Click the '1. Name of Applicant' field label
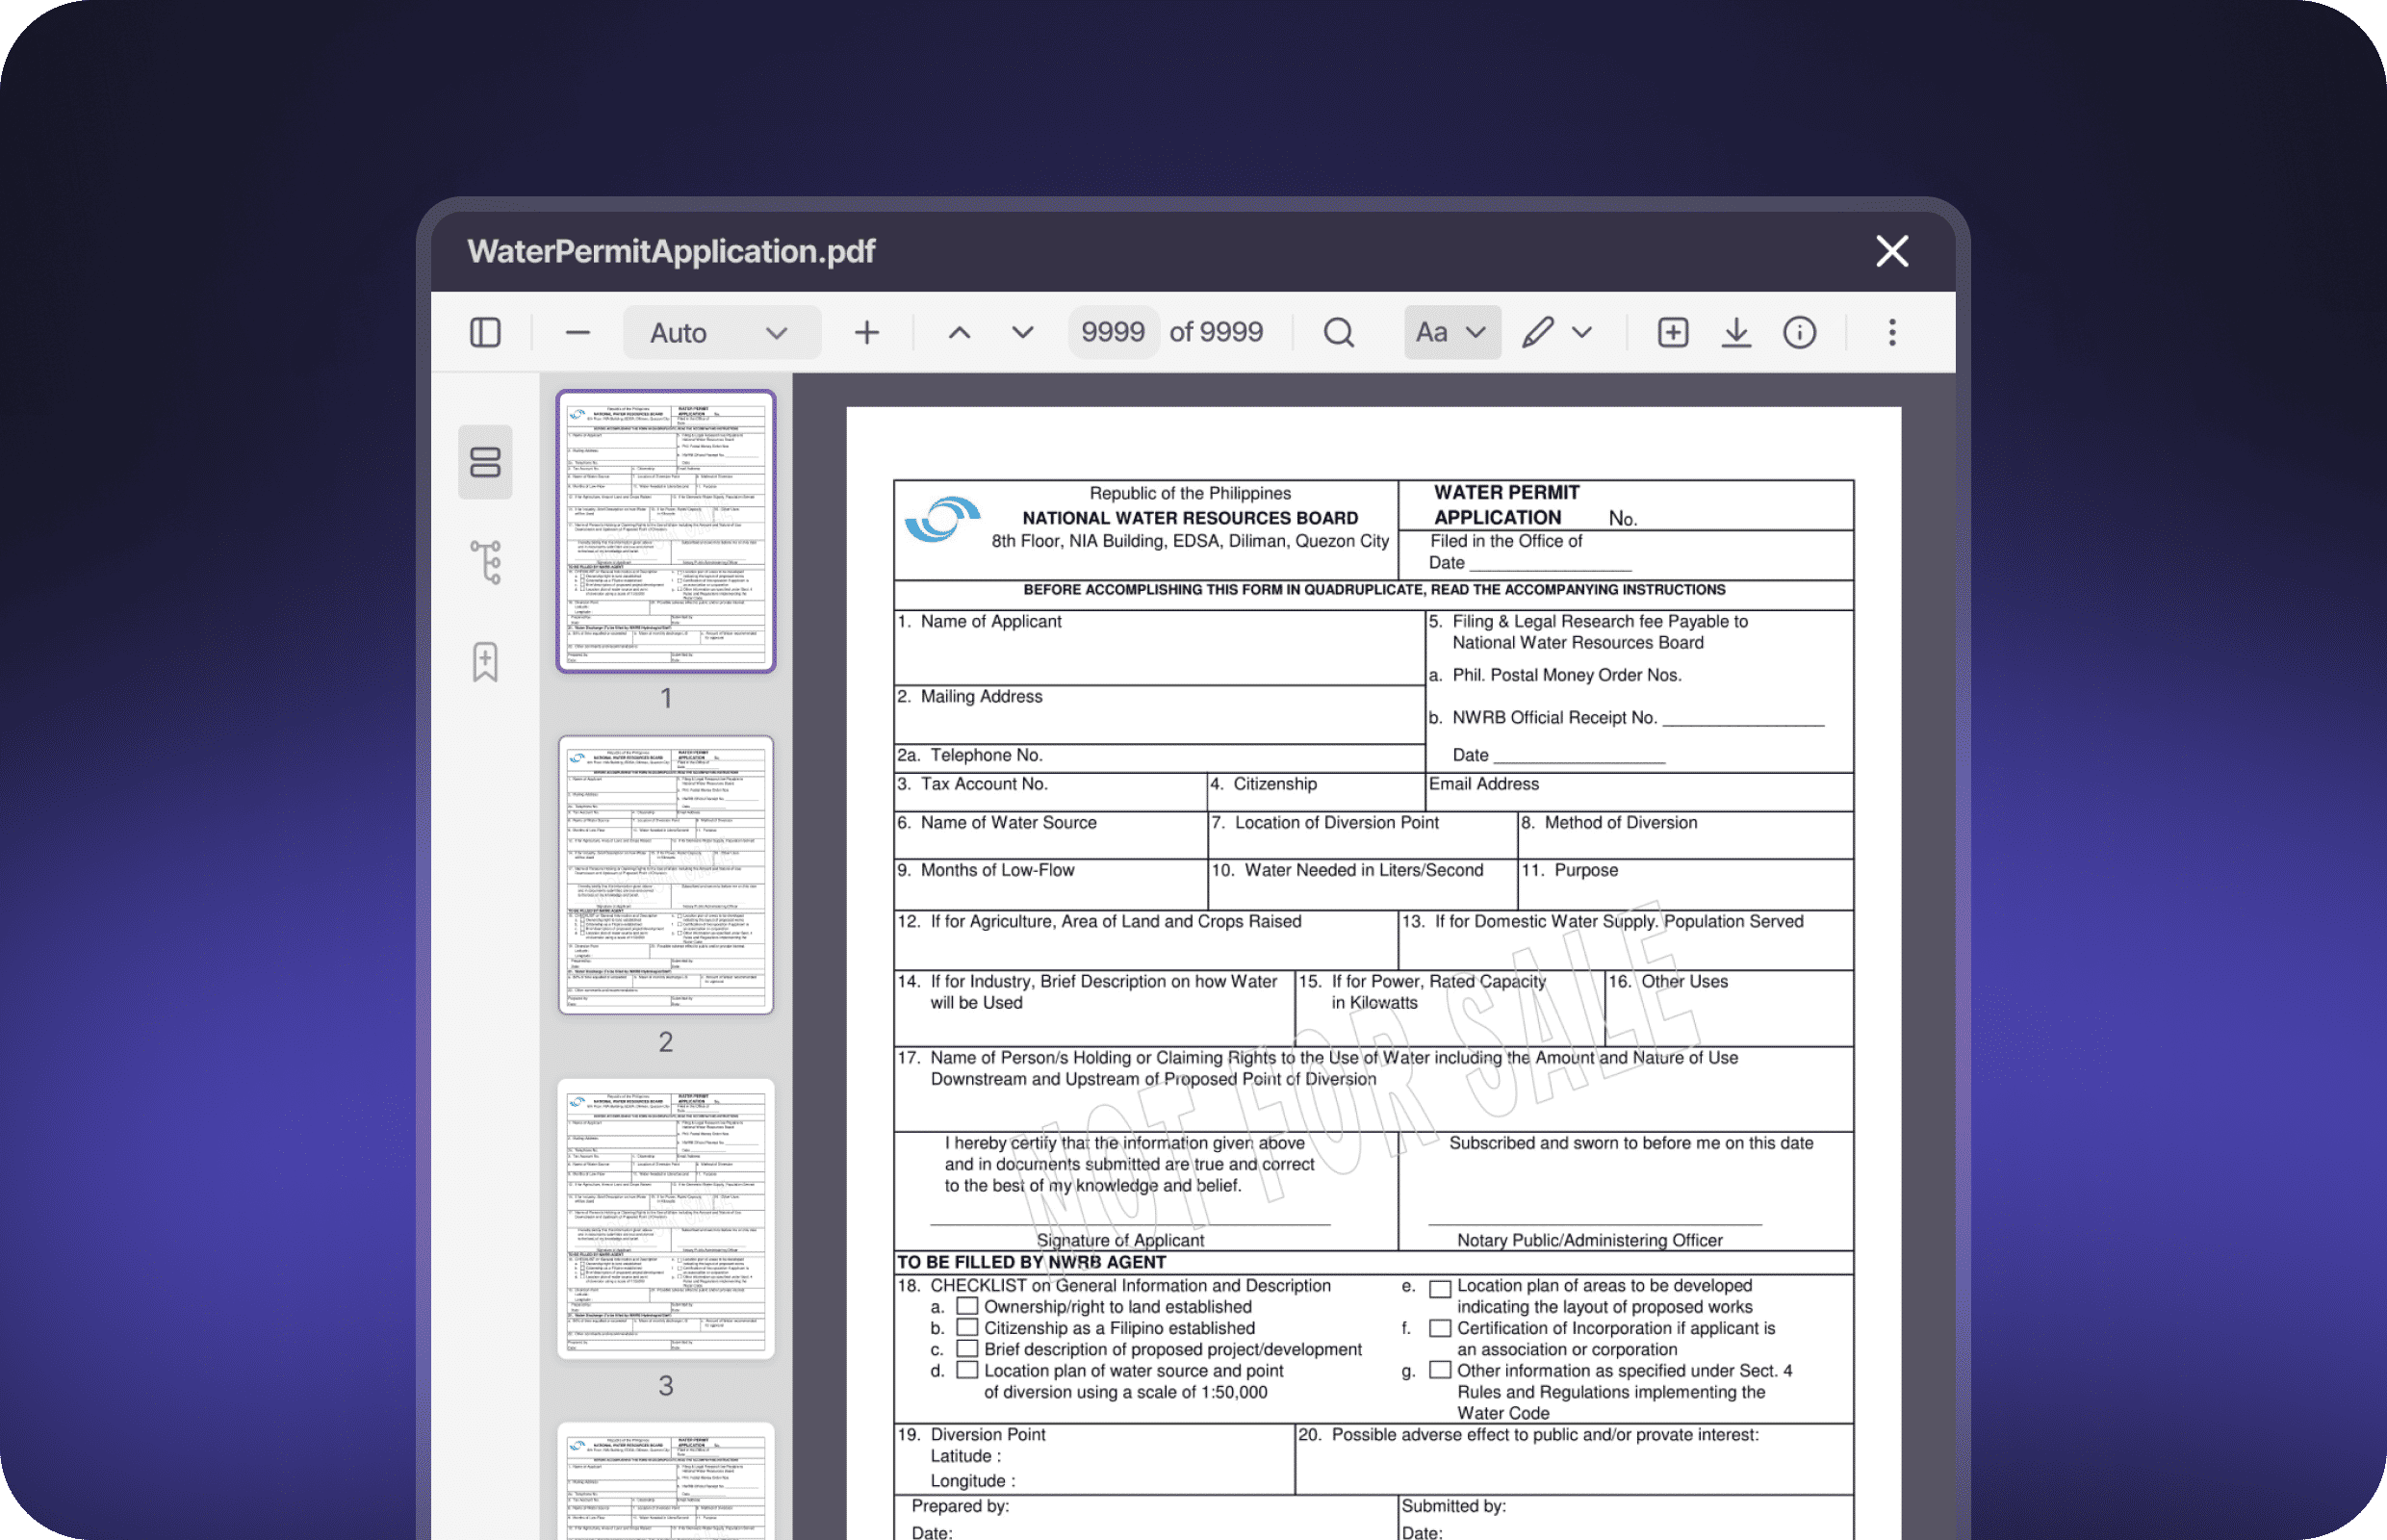The height and width of the screenshot is (1540, 2387). 979,621
